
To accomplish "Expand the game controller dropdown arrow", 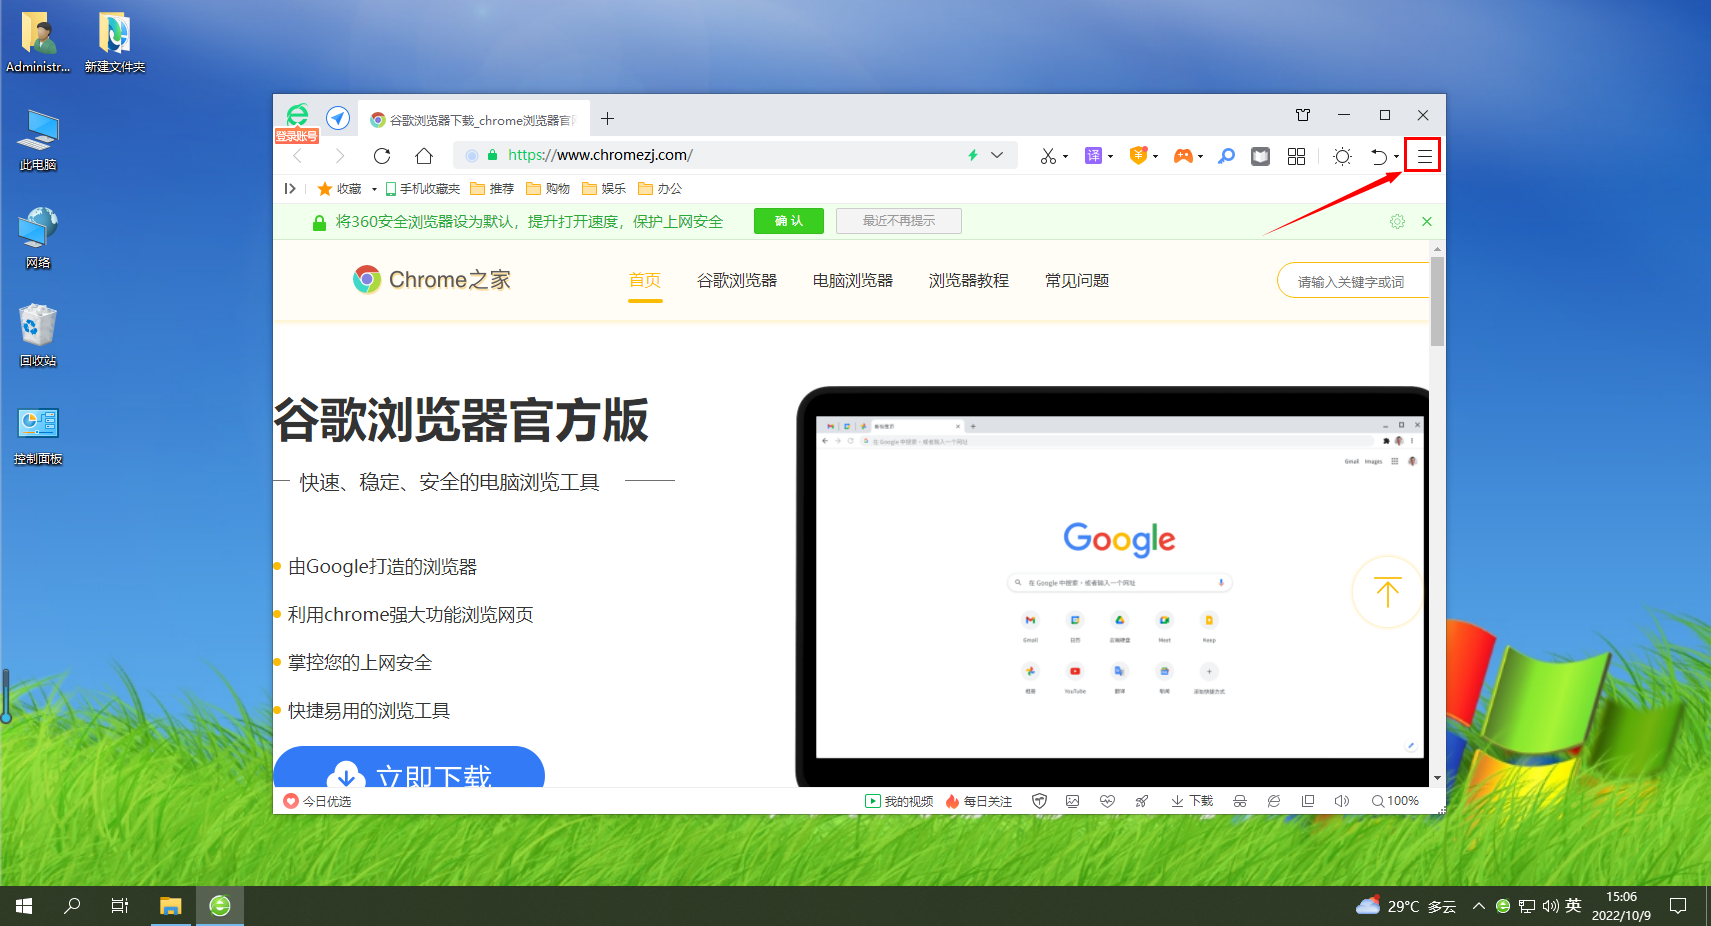I will pos(1200,157).
